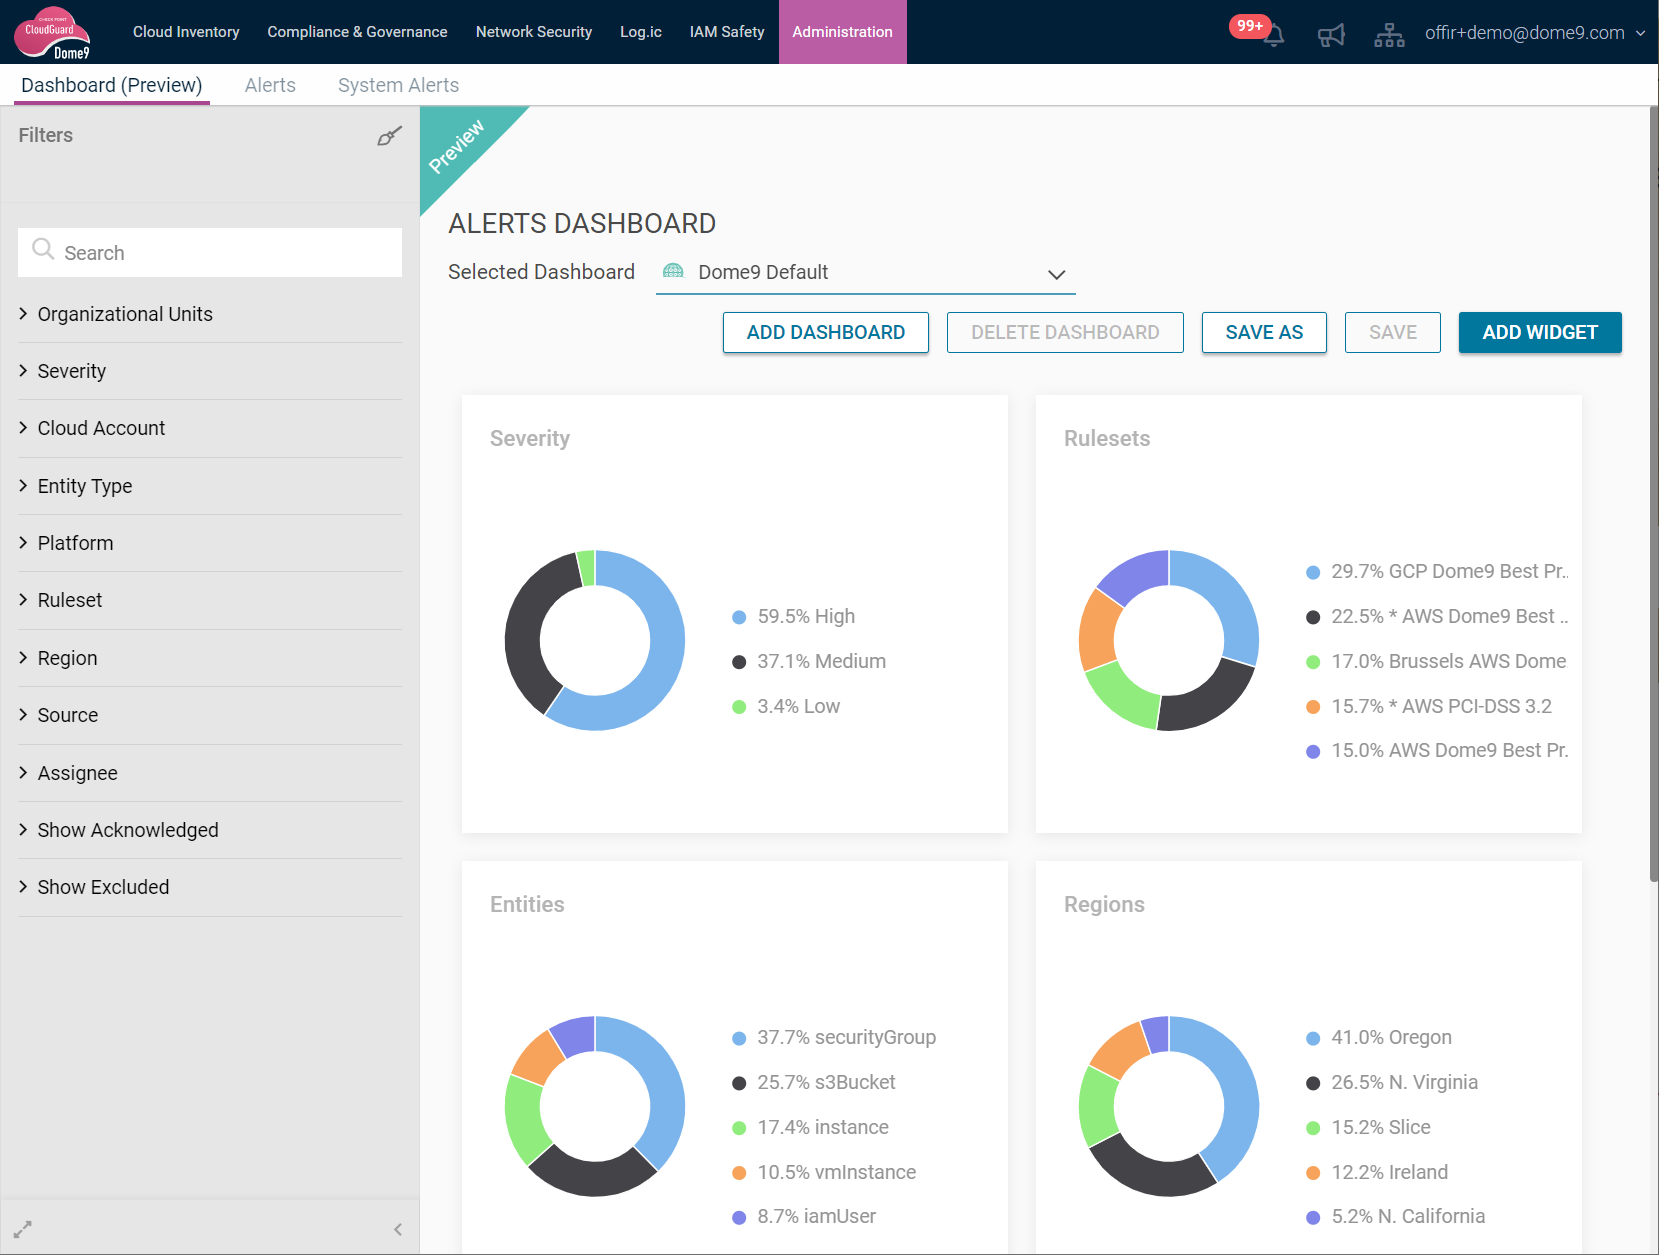Screen dimensions: 1659x1255
Task: Select 15.7% AWS PCI-DSS 3.2 legend entry
Action: (1429, 707)
